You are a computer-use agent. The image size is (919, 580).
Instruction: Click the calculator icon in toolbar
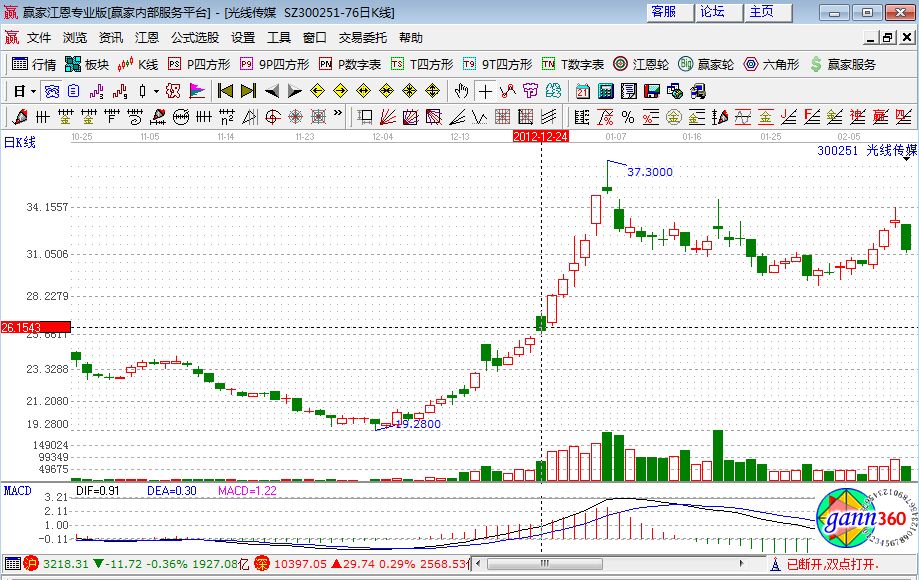point(605,91)
